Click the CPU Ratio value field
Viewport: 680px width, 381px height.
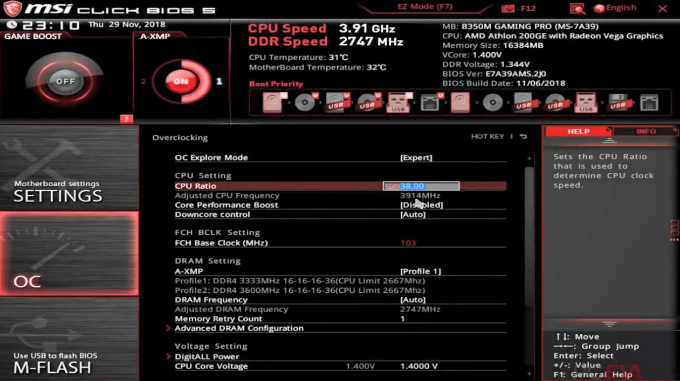[421, 186]
